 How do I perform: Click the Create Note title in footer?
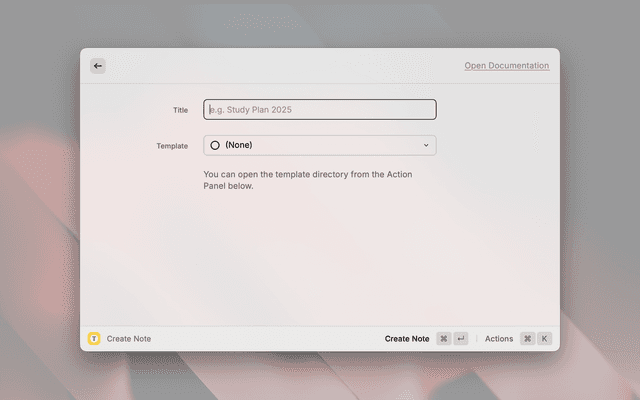pyautogui.click(x=129, y=339)
